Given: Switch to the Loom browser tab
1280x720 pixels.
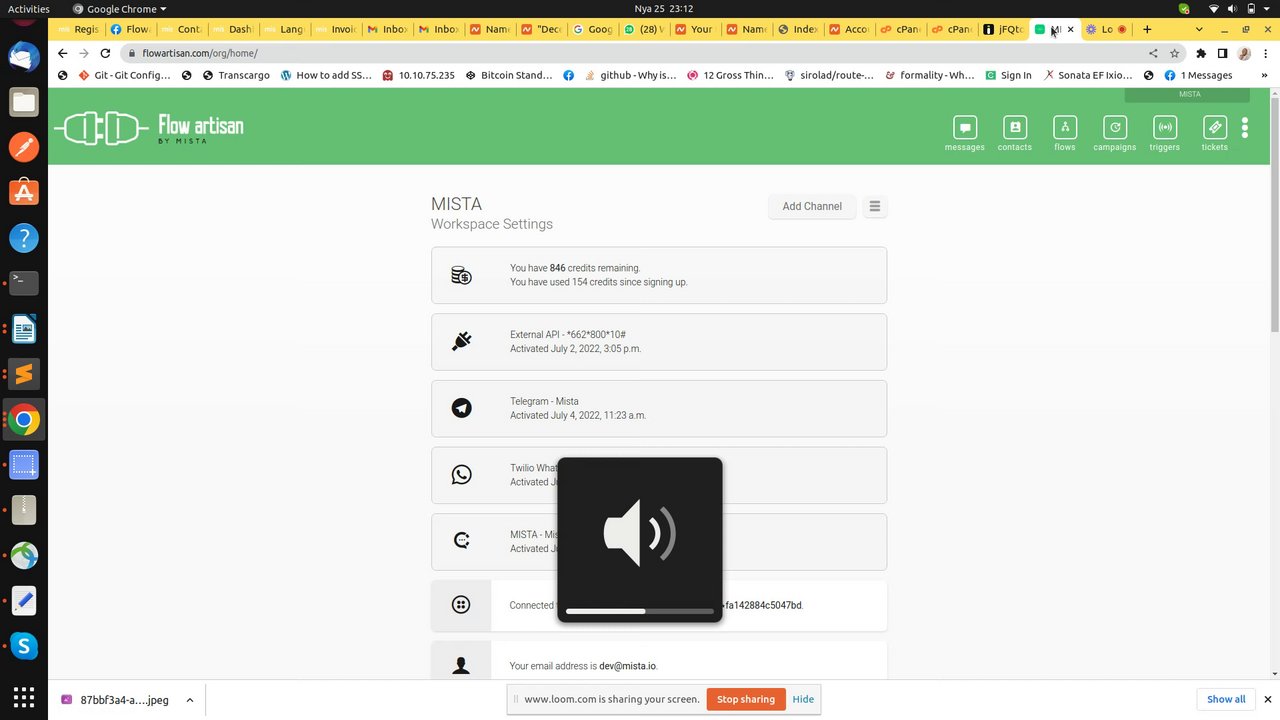Looking at the screenshot, I should click(x=1107, y=29).
